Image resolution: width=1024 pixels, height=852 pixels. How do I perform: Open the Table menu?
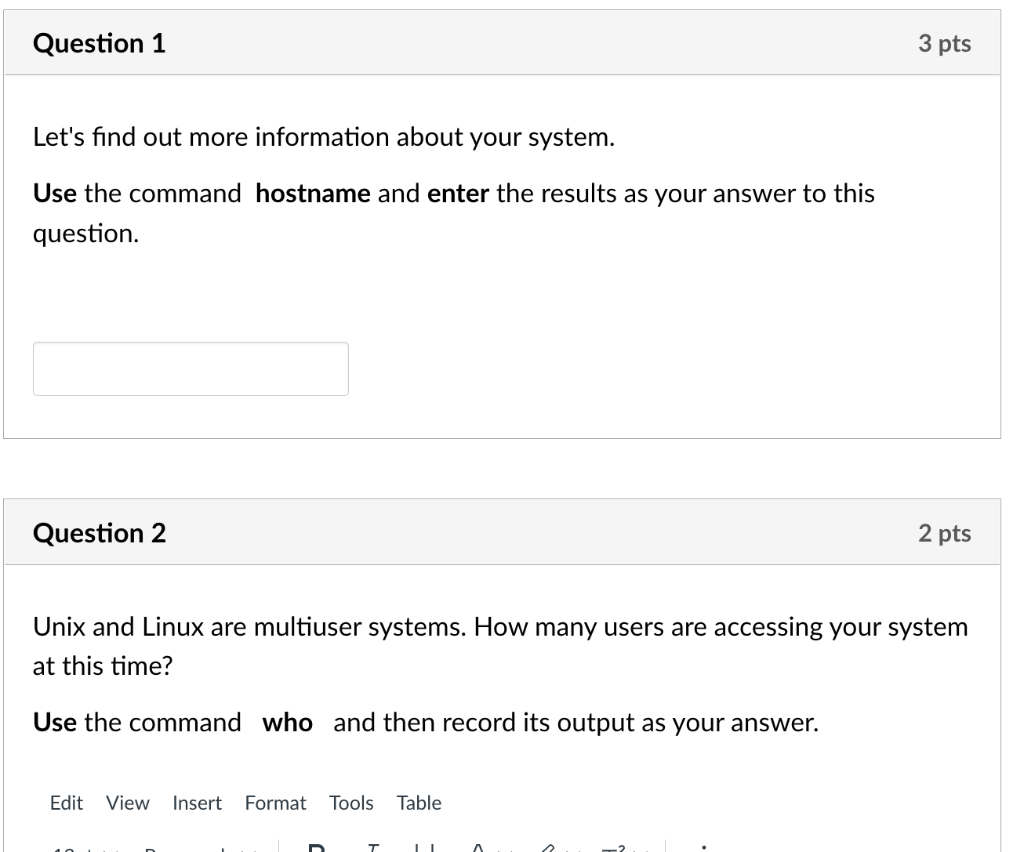(419, 803)
